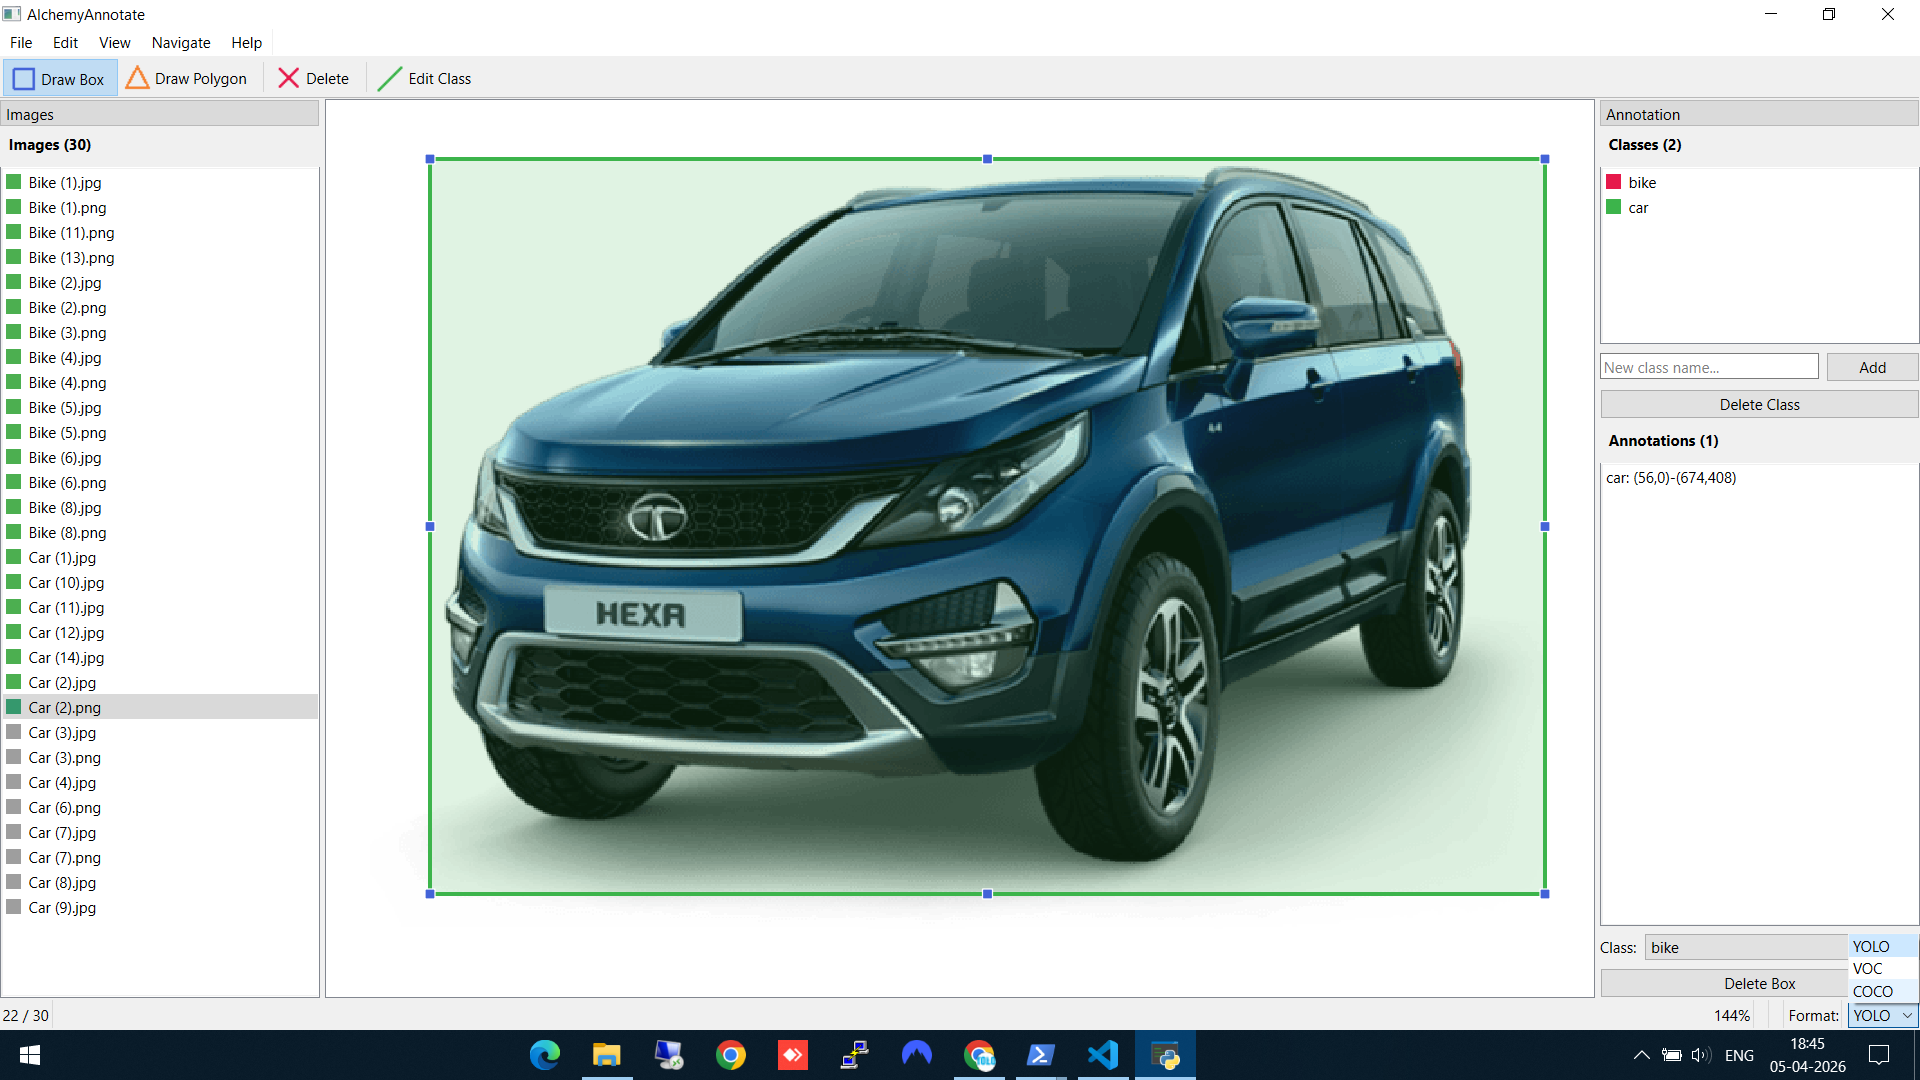Open the Class bike combo box
The width and height of the screenshot is (1920, 1080).
coord(1745,947)
